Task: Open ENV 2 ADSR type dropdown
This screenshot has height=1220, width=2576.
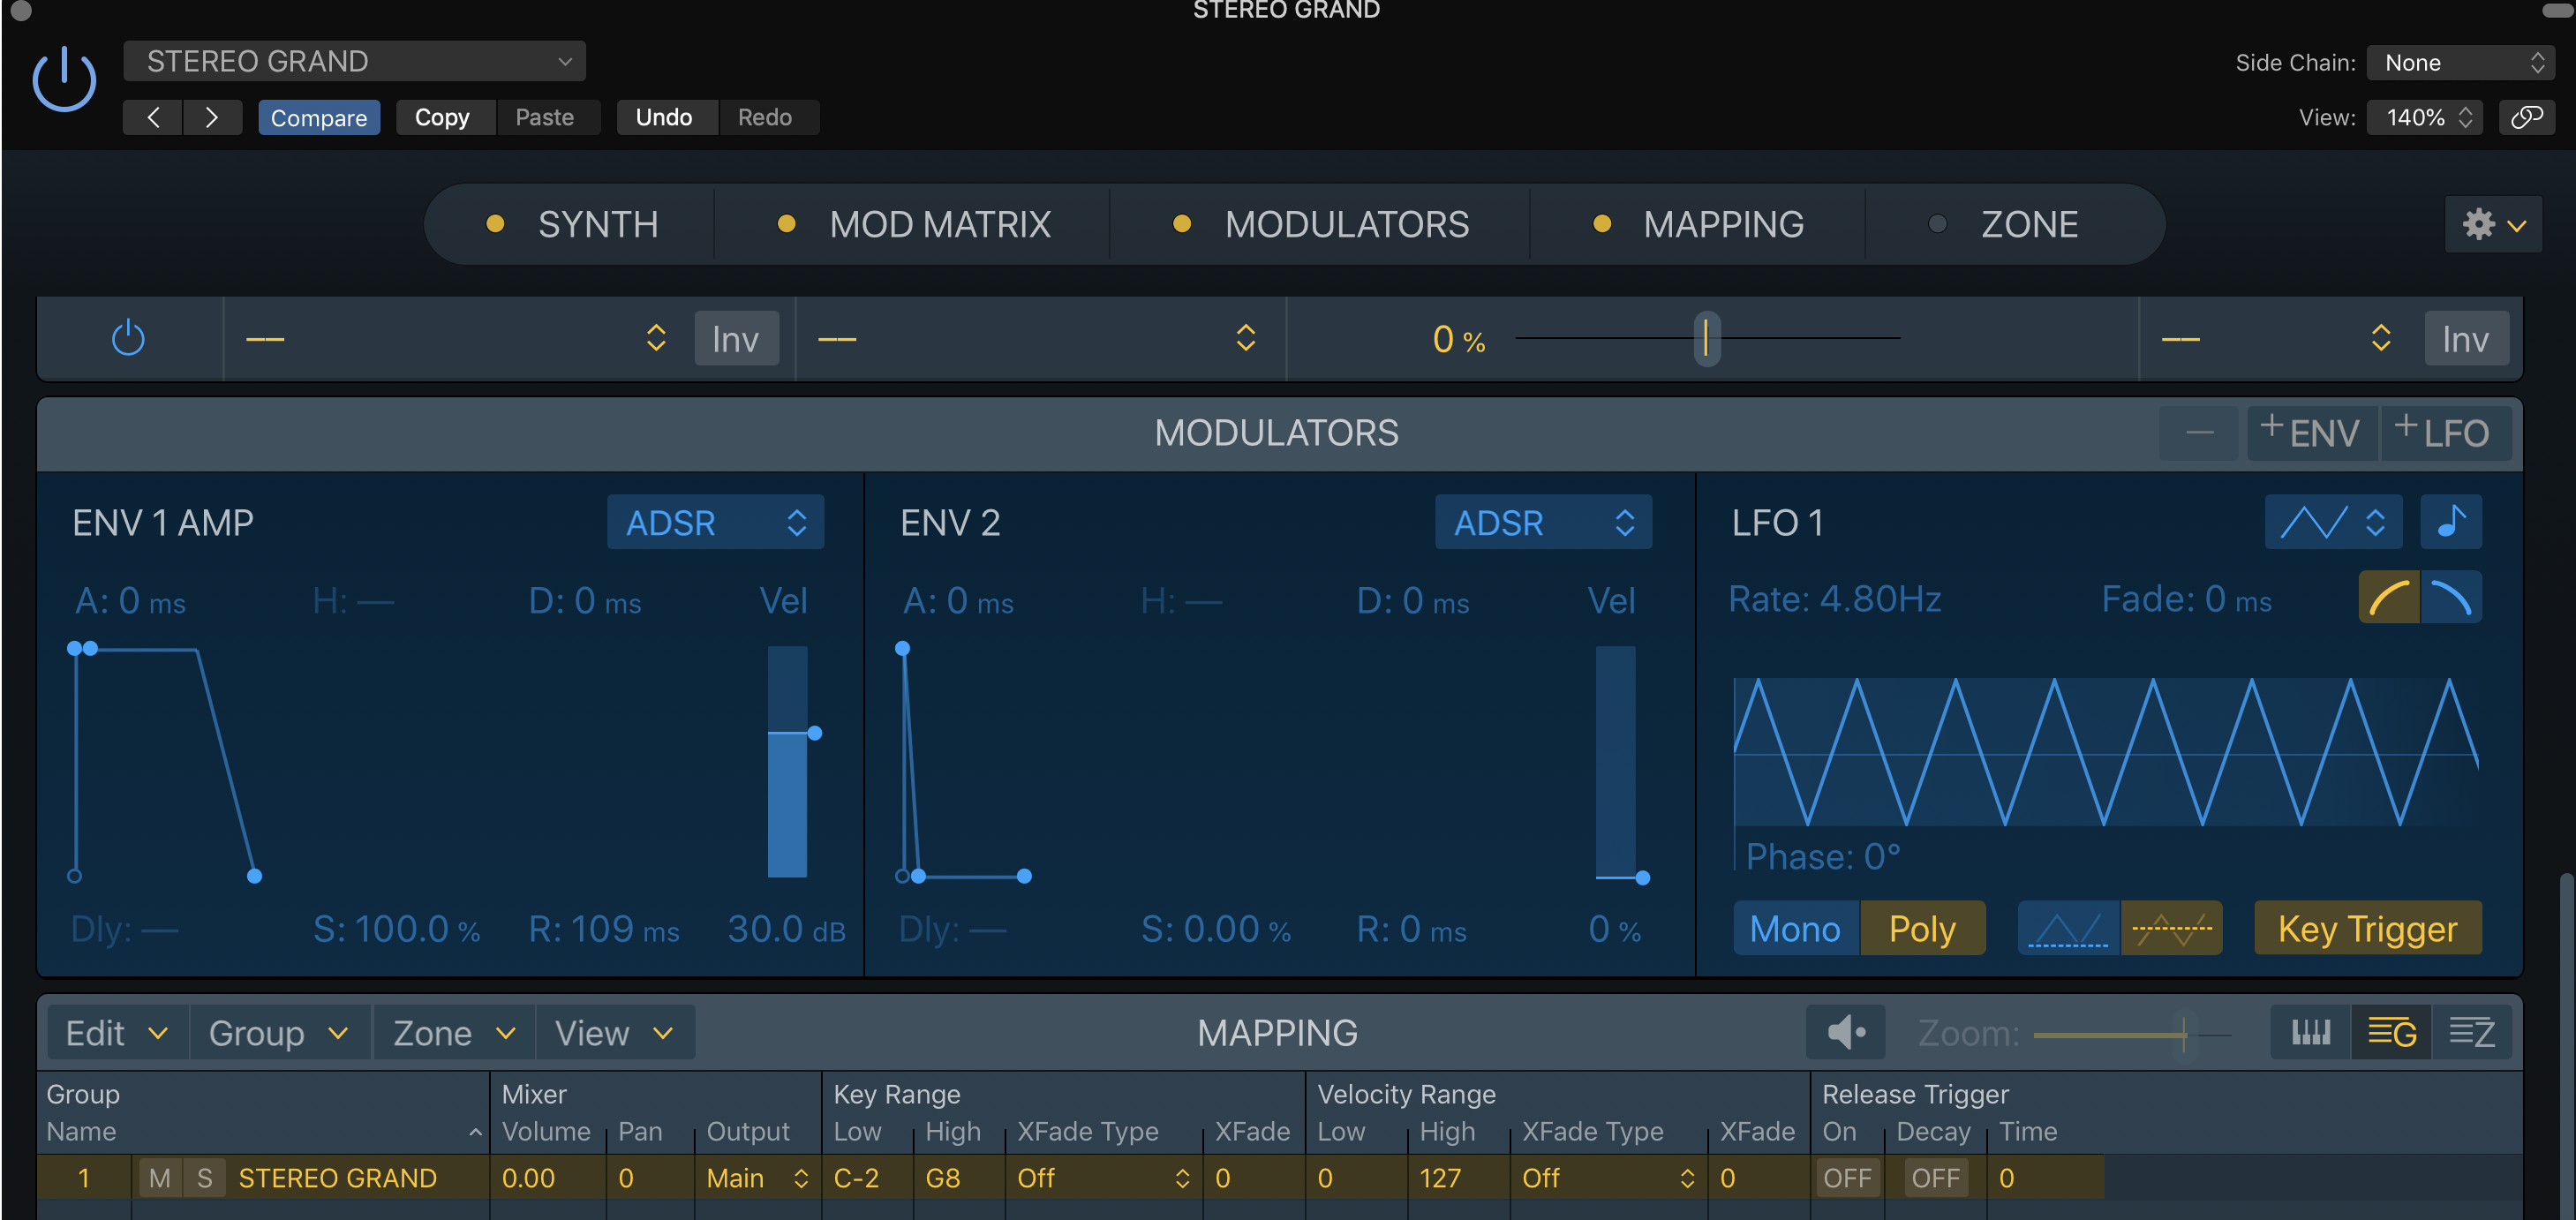Action: point(1543,522)
